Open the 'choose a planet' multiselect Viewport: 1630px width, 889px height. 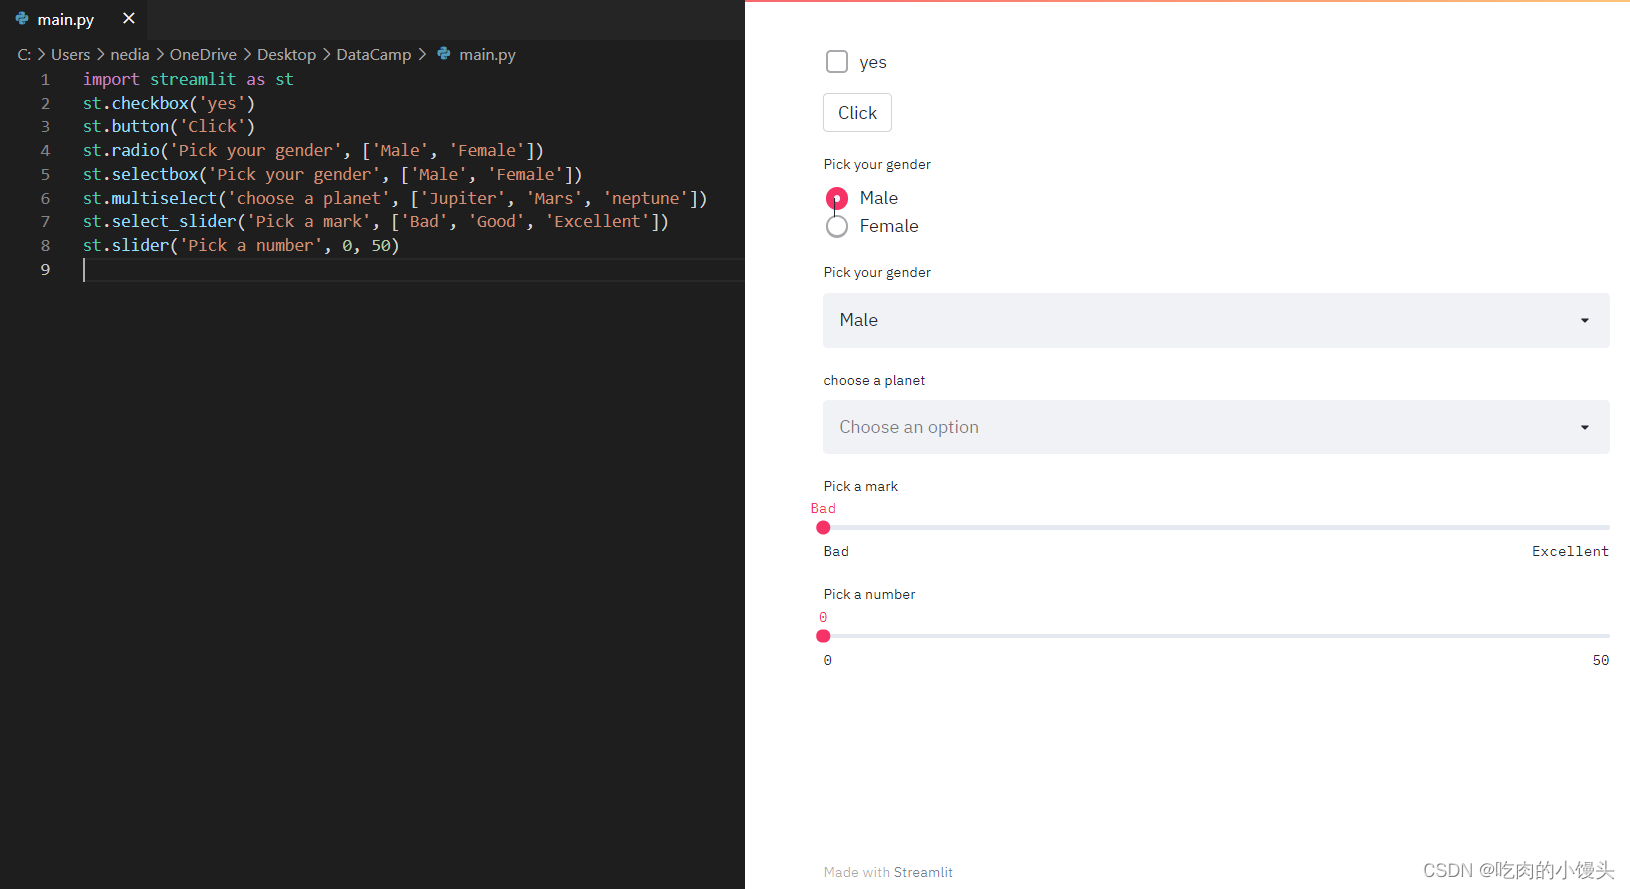coord(1216,427)
